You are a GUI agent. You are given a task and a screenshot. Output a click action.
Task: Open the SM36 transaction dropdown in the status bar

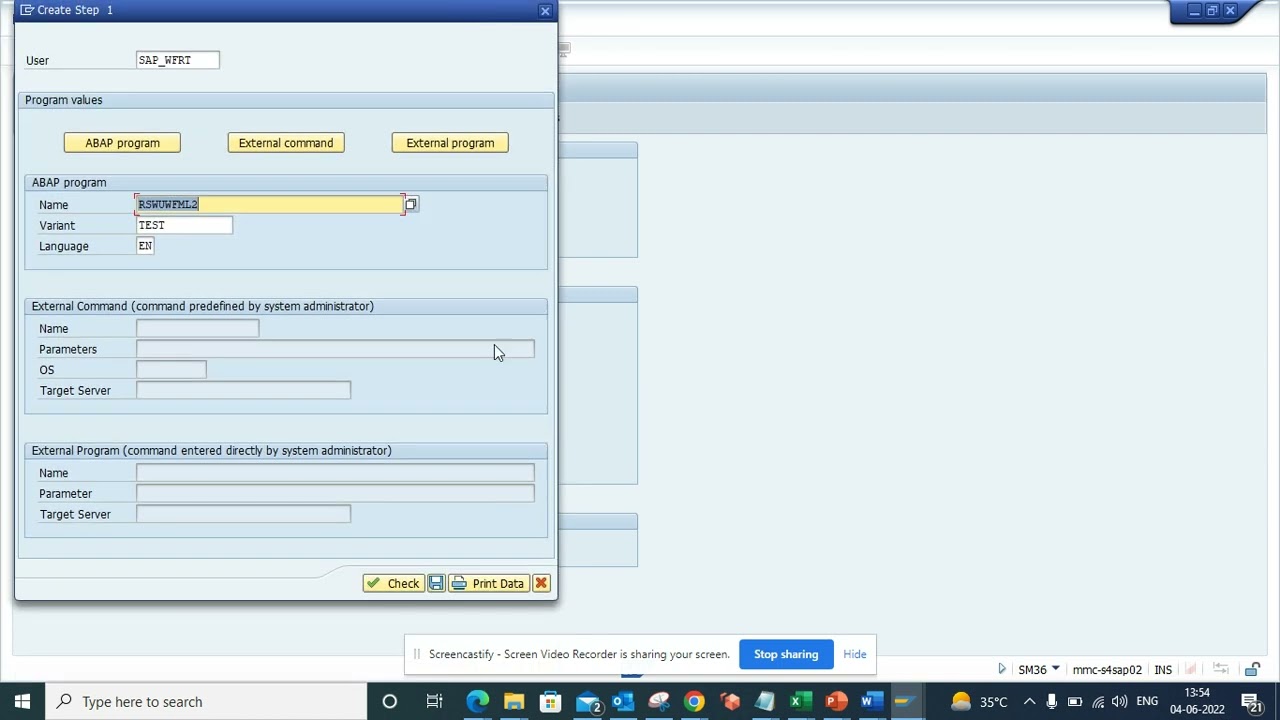pos(1055,669)
